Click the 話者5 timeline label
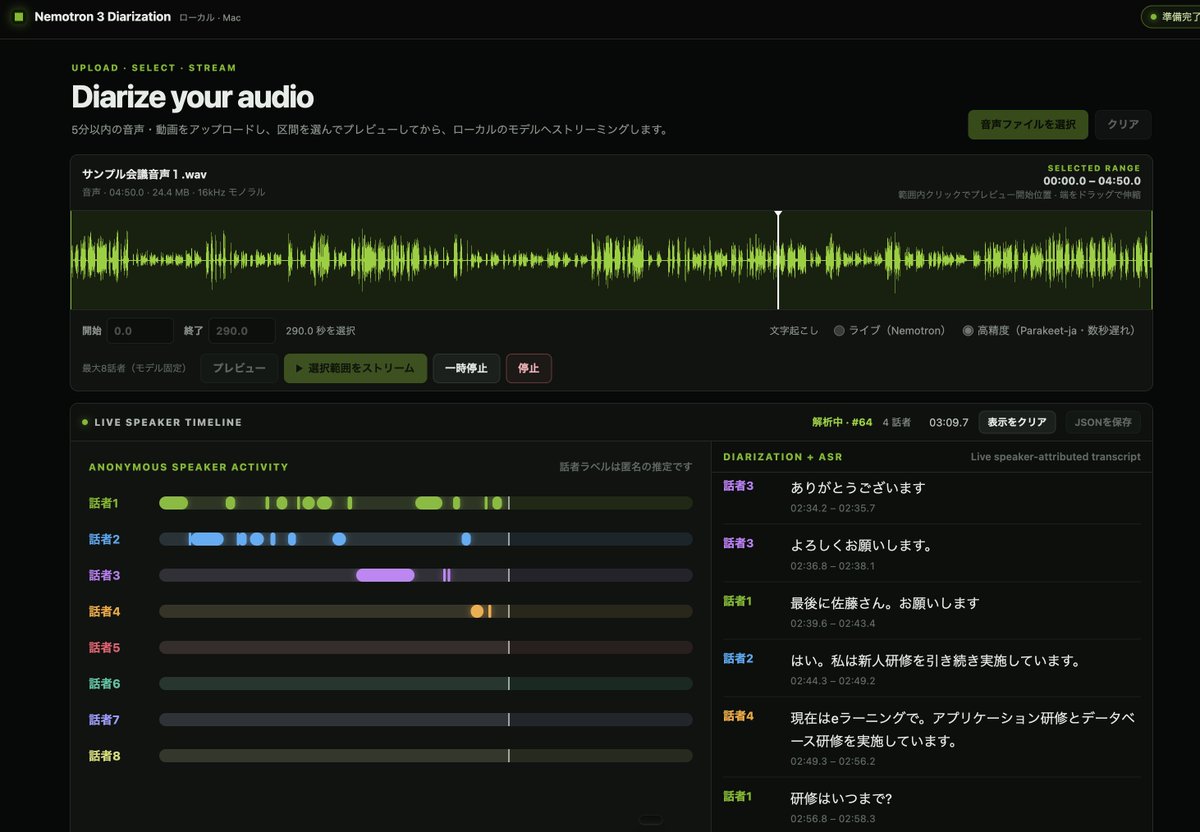 [104, 647]
